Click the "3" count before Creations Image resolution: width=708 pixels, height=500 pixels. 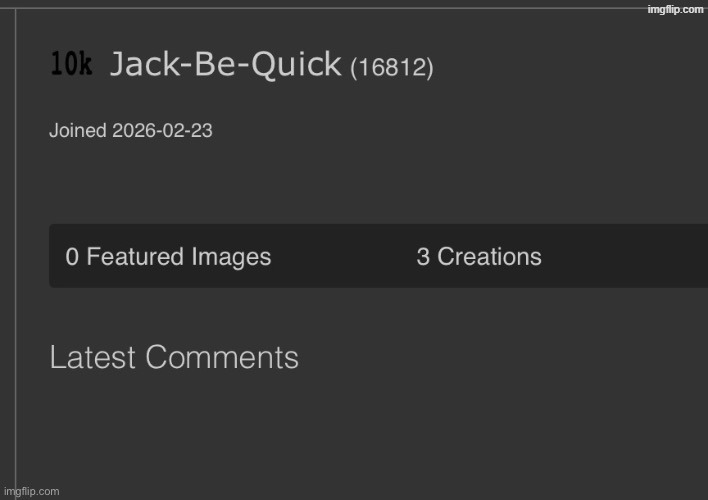423,257
